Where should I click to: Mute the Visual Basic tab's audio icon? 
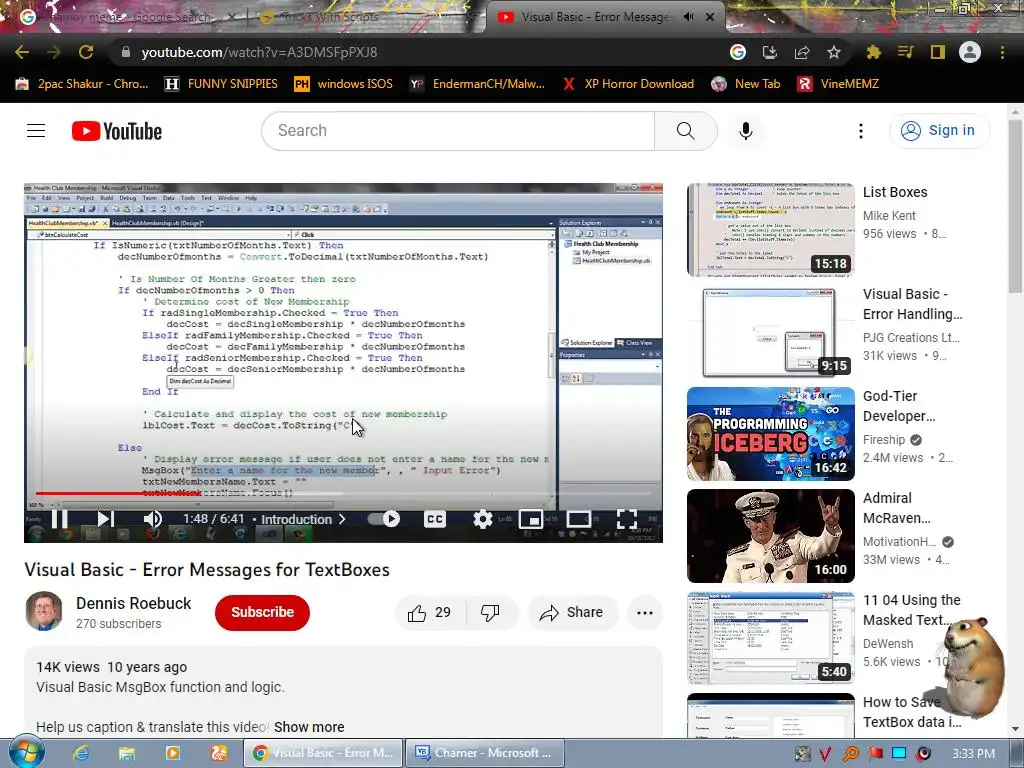point(688,17)
